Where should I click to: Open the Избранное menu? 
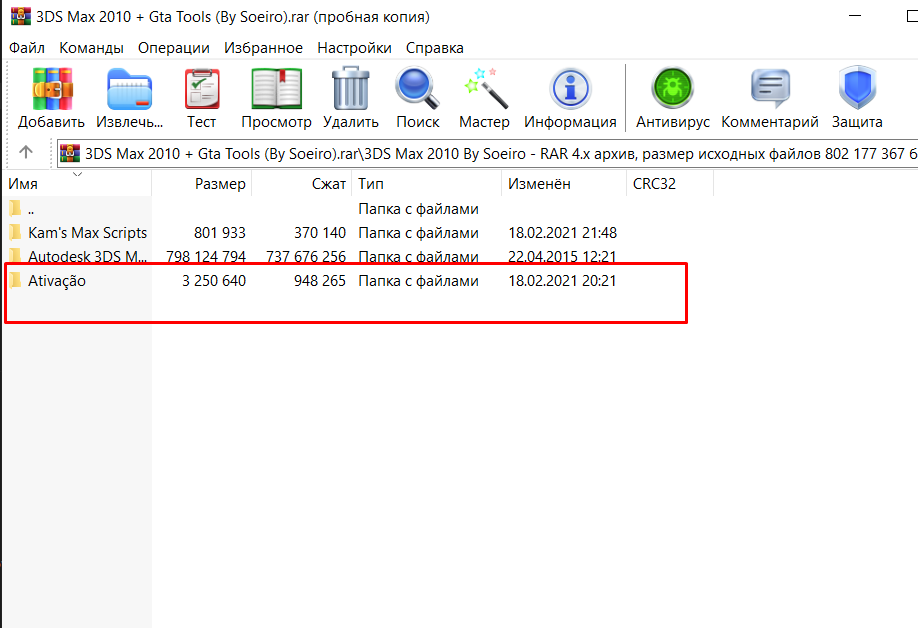point(263,48)
